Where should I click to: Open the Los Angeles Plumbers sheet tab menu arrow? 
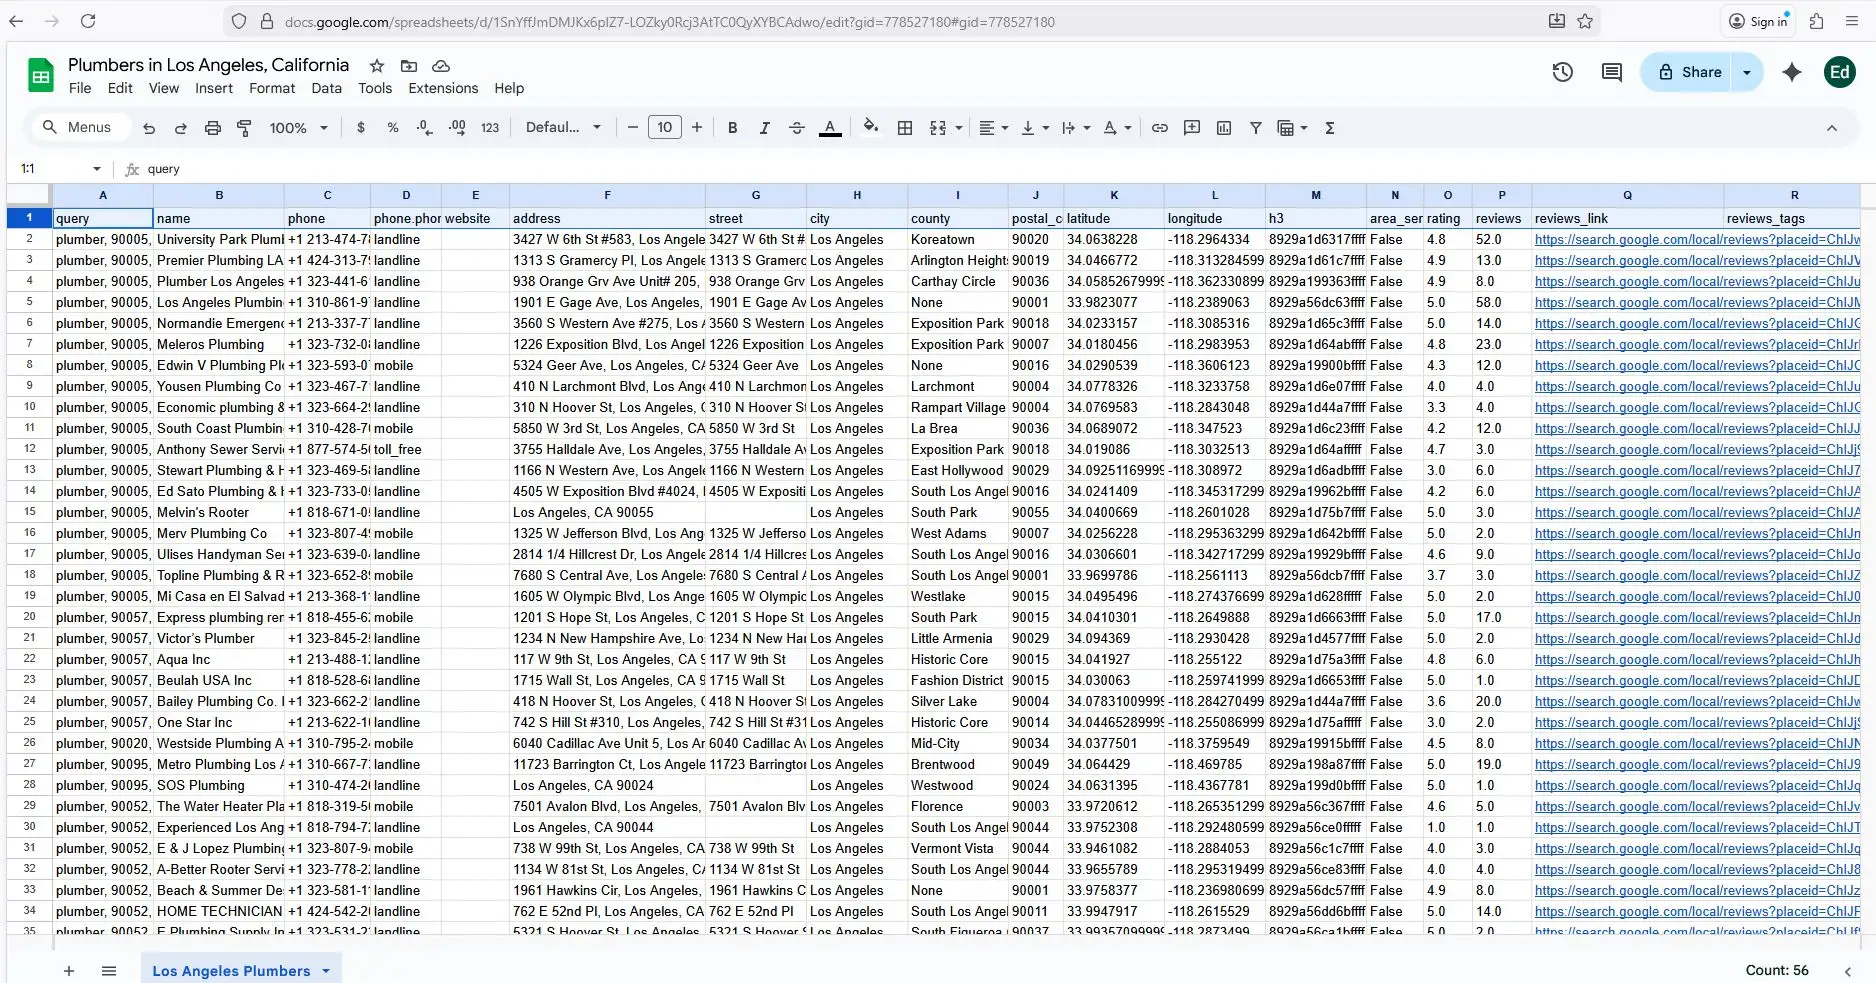pos(326,971)
